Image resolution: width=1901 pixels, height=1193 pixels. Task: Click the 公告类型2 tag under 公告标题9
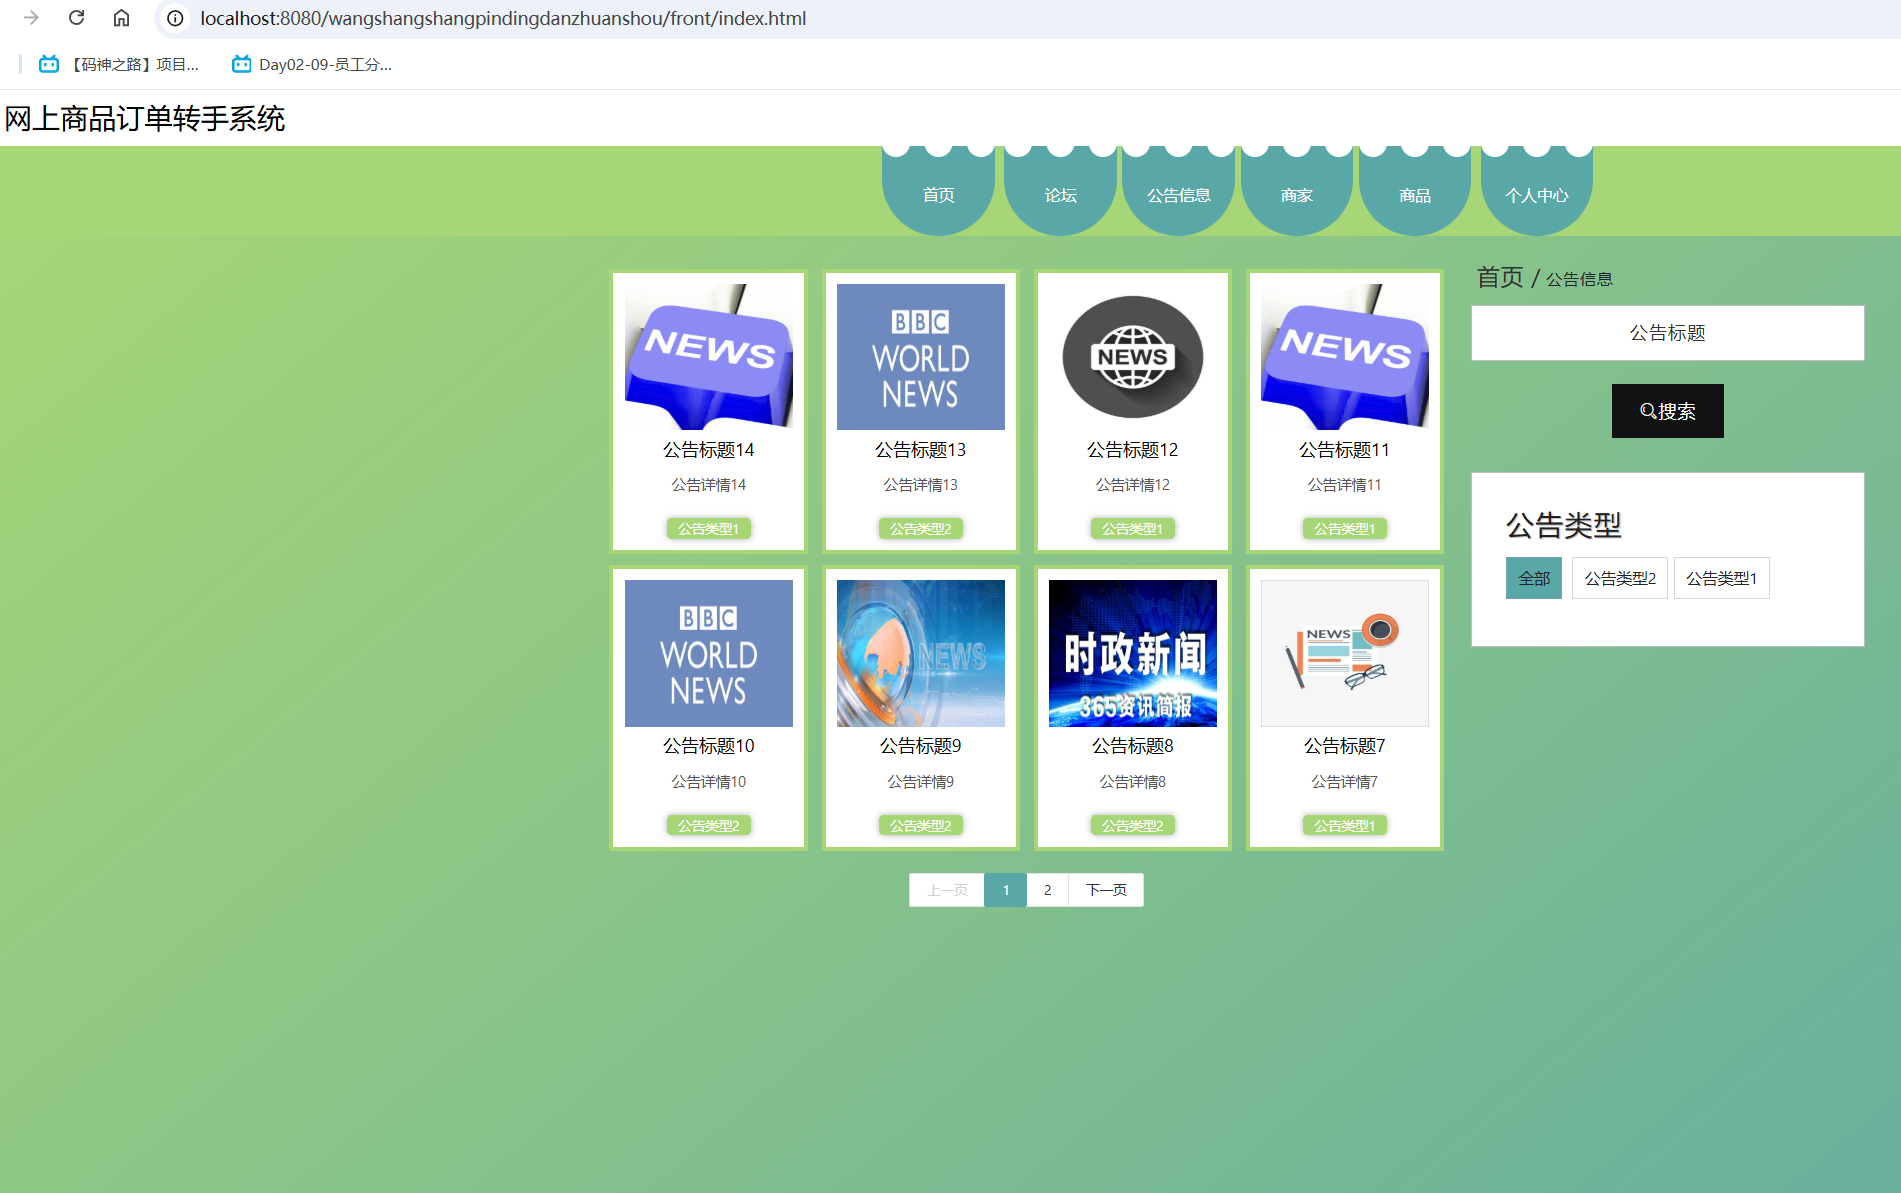[x=921, y=826]
